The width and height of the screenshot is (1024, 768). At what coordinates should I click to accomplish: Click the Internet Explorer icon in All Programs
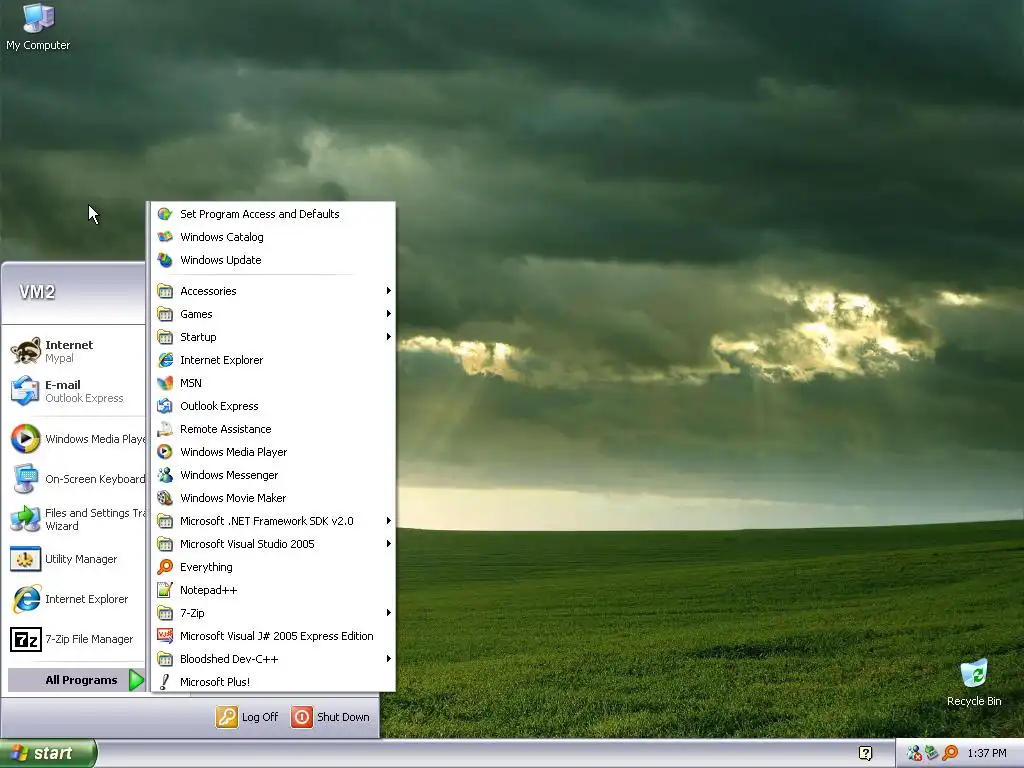(165, 360)
